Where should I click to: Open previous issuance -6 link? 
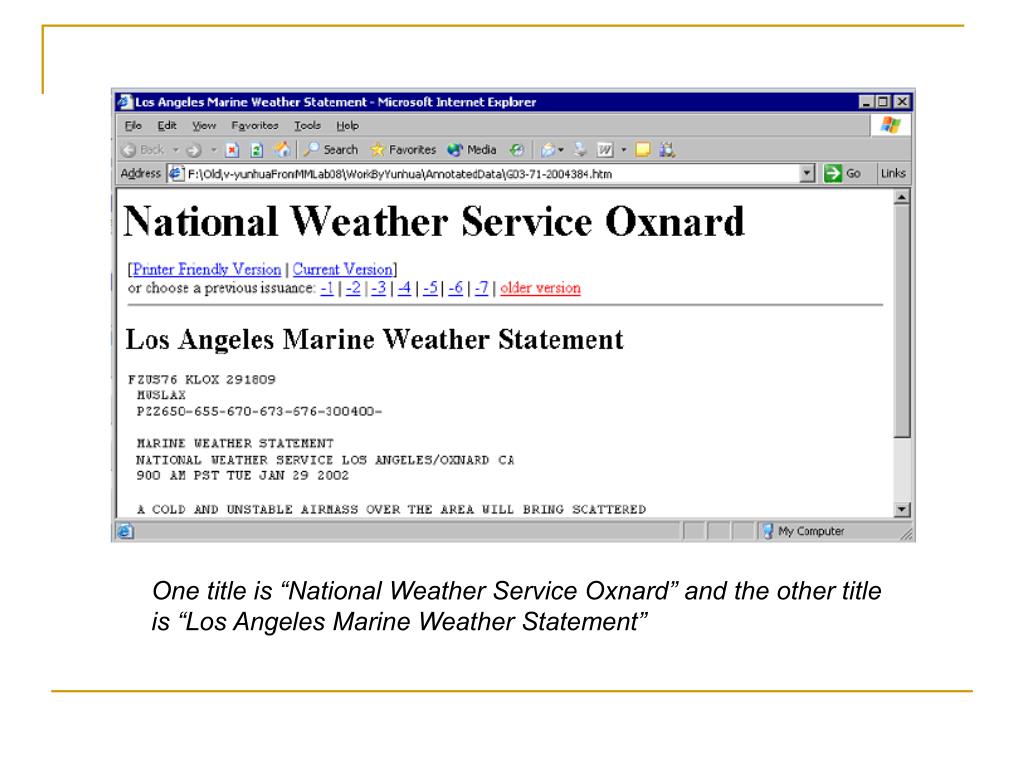456,288
